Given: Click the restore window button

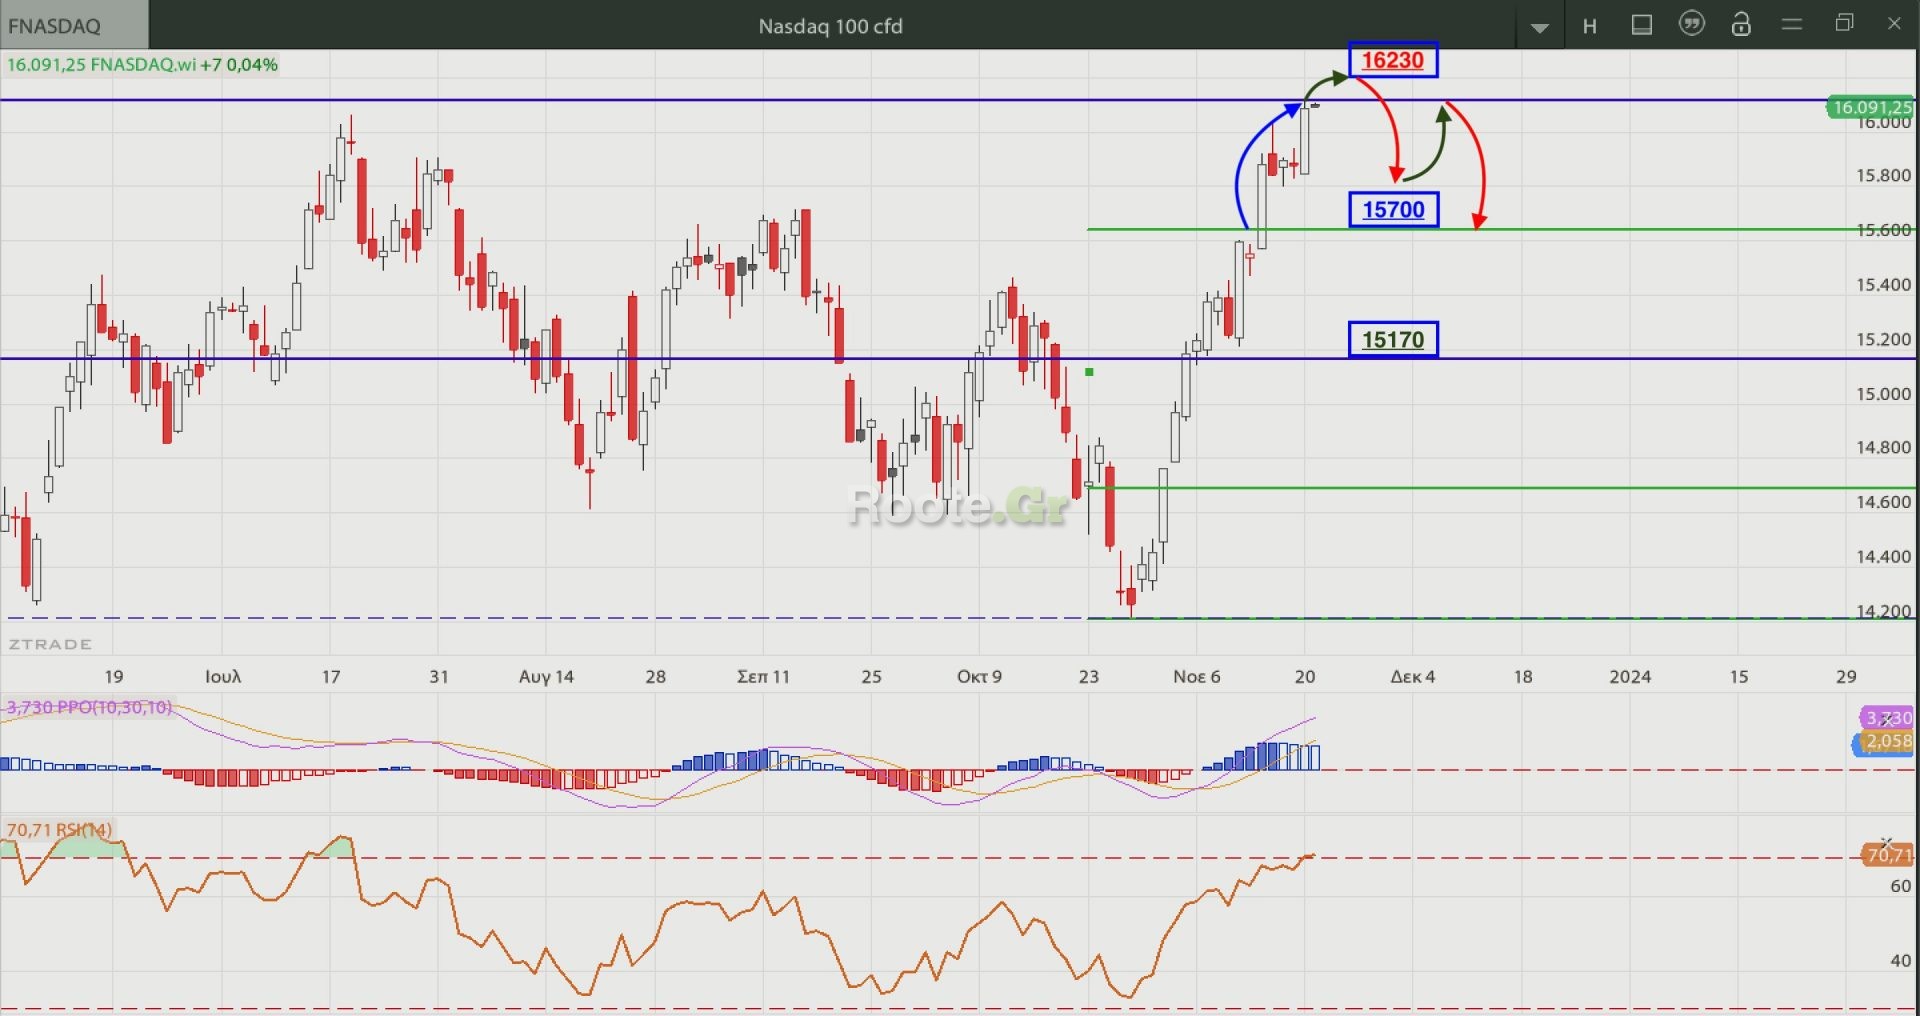Looking at the screenshot, I should (1844, 24).
